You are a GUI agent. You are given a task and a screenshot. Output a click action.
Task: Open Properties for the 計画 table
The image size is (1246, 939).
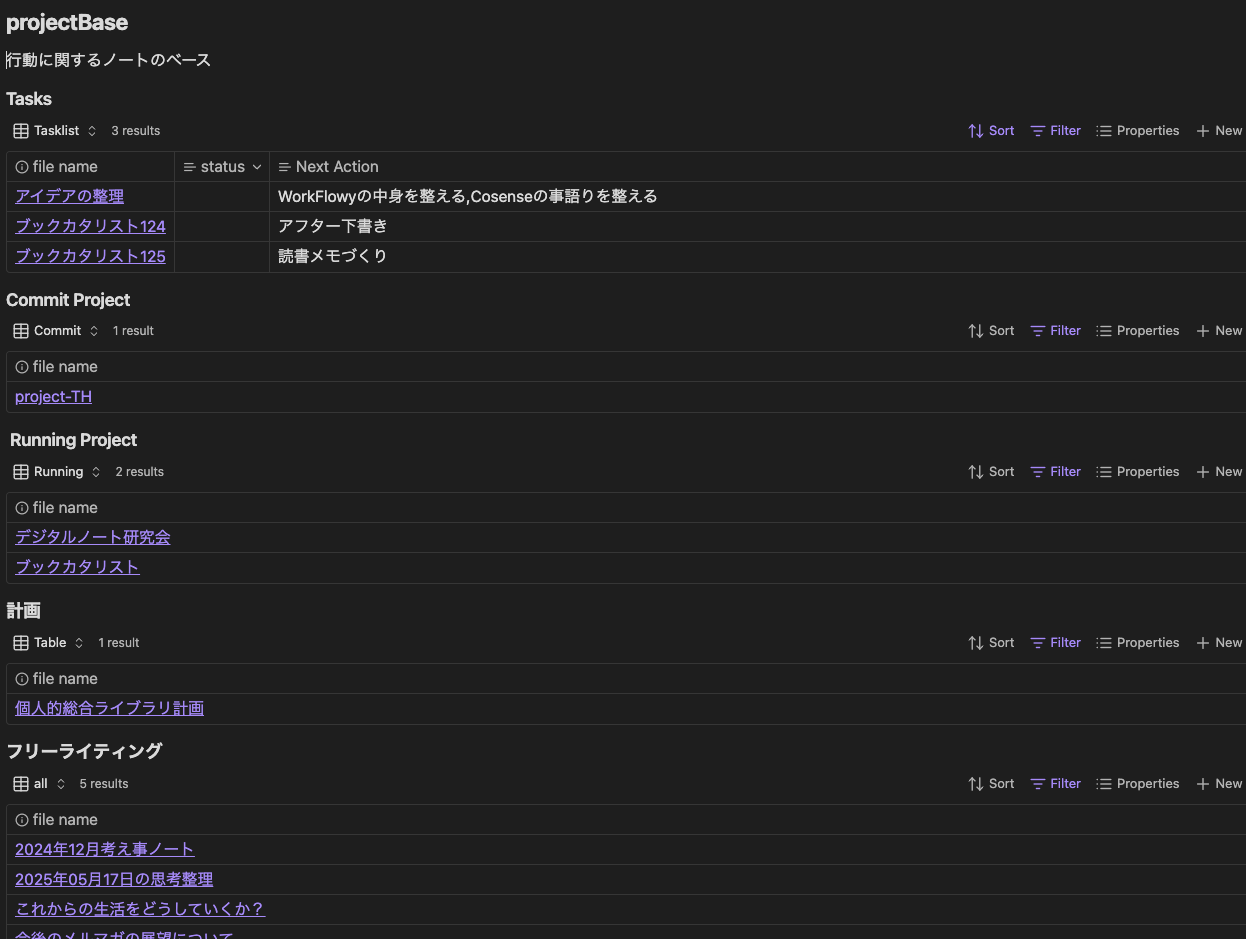pyautogui.click(x=1137, y=643)
